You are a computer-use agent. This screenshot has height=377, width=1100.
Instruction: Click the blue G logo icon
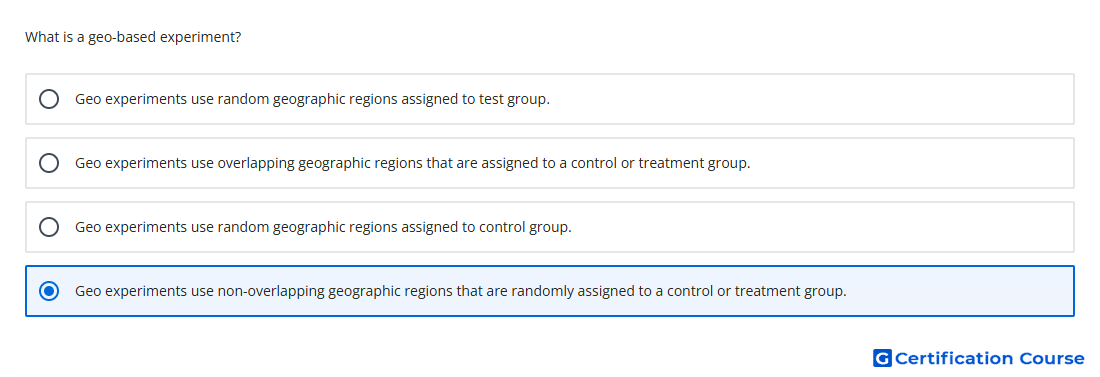click(x=882, y=358)
